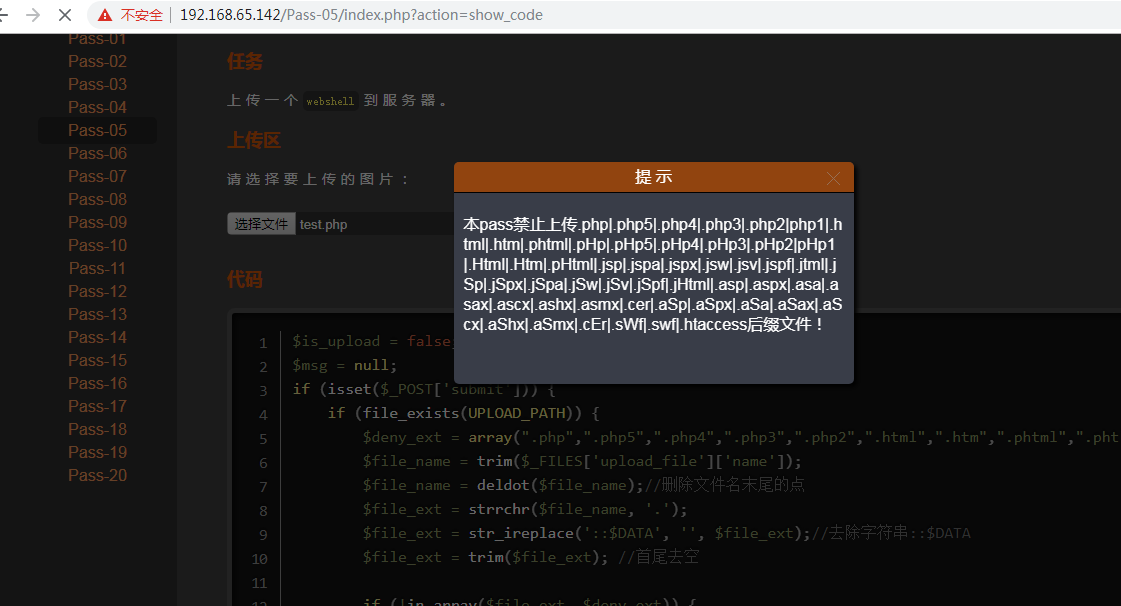Click code line 1 with $is_upload

tap(372, 342)
